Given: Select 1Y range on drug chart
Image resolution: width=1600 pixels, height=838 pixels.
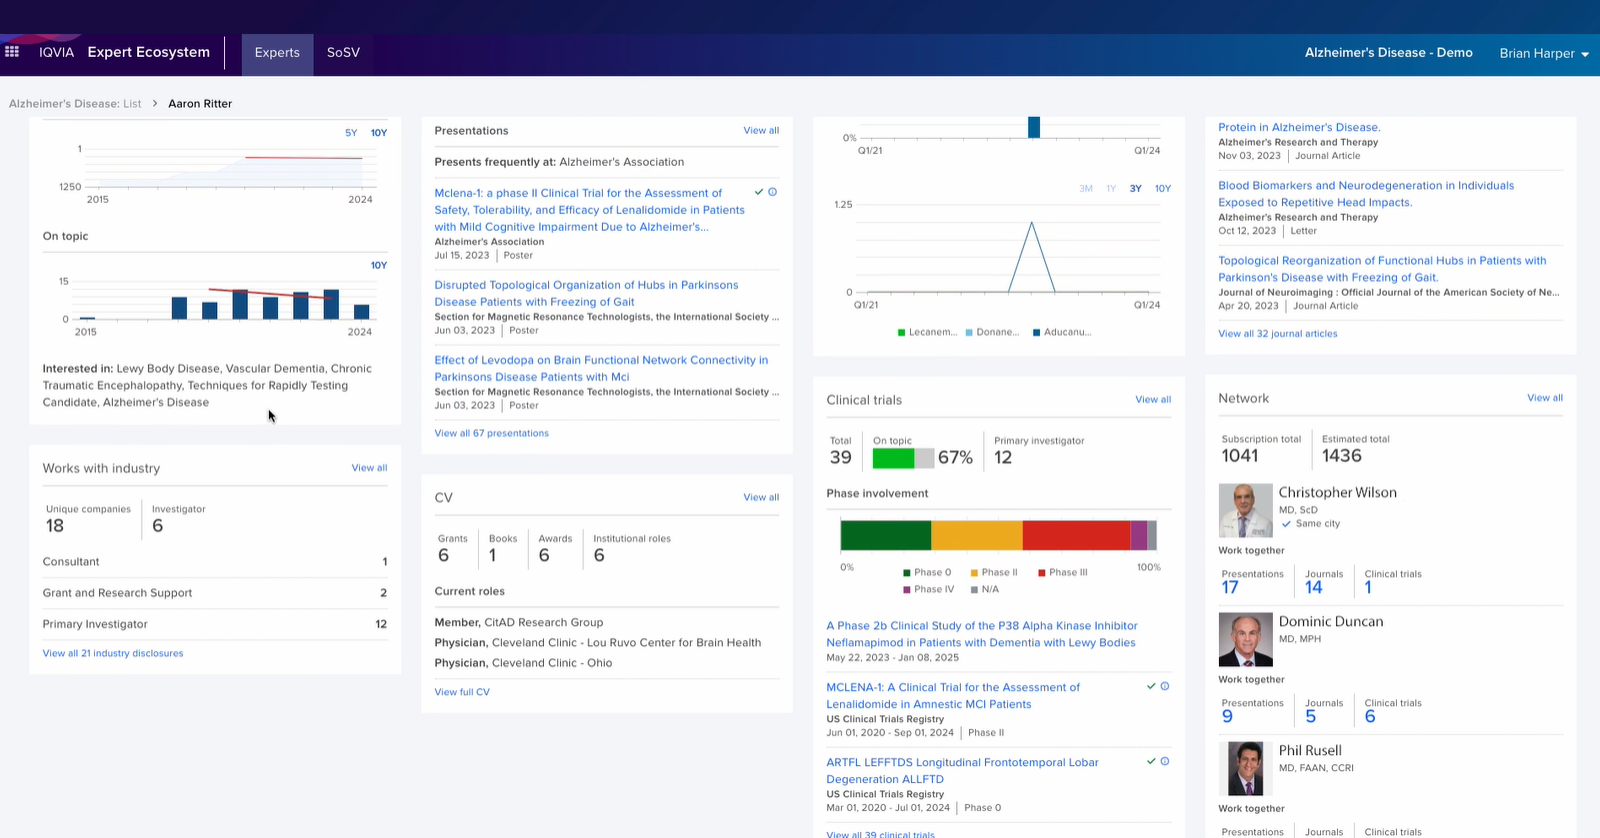Looking at the screenshot, I should (x=1111, y=188).
